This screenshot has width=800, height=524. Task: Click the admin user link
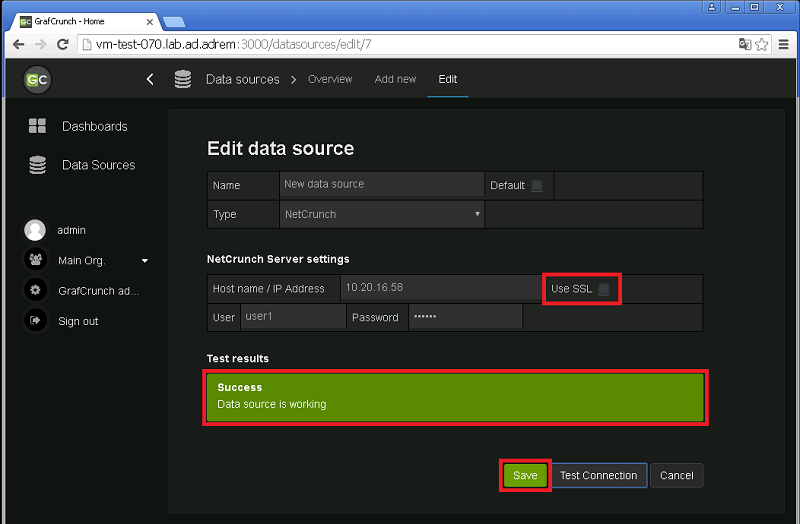(71, 230)
